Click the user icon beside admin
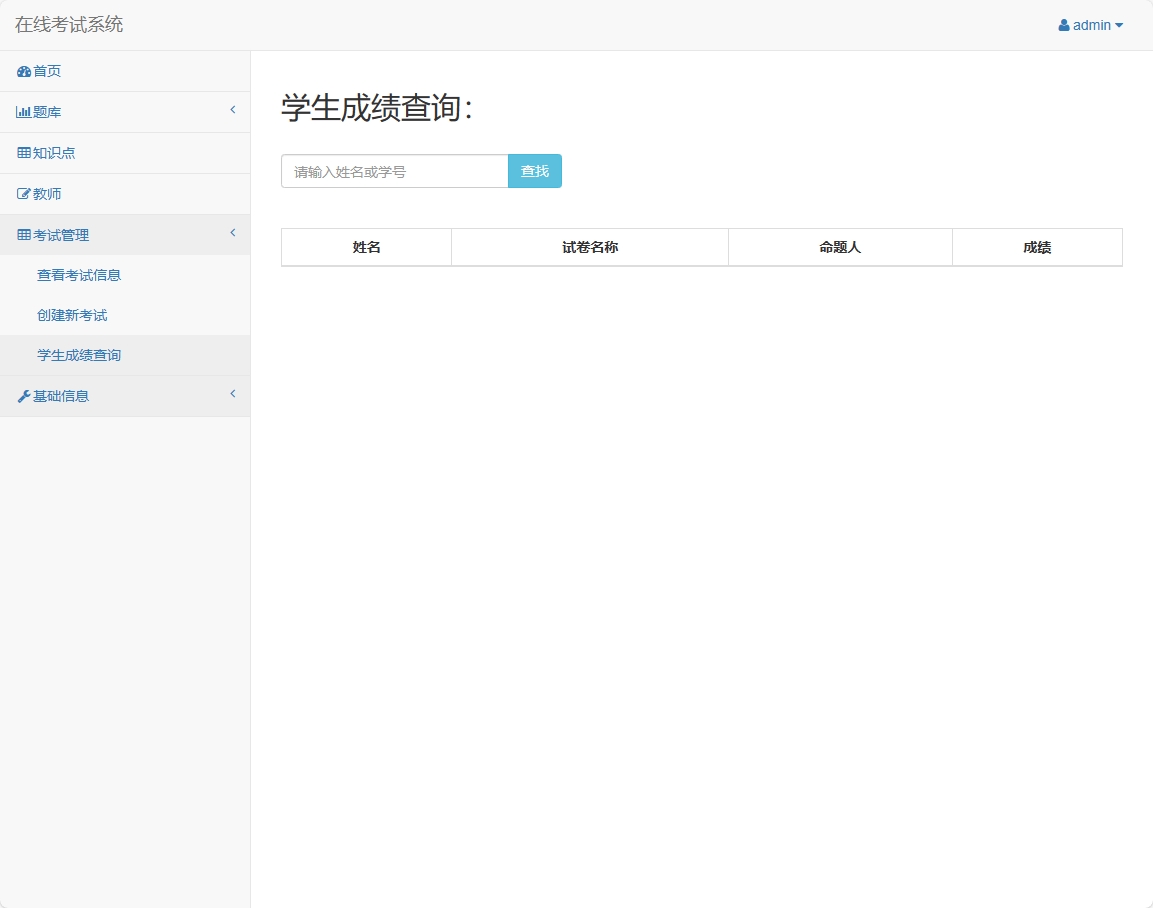This screenshot has width=1153, height=908. pyautogui.click(x=1063, y=25)
